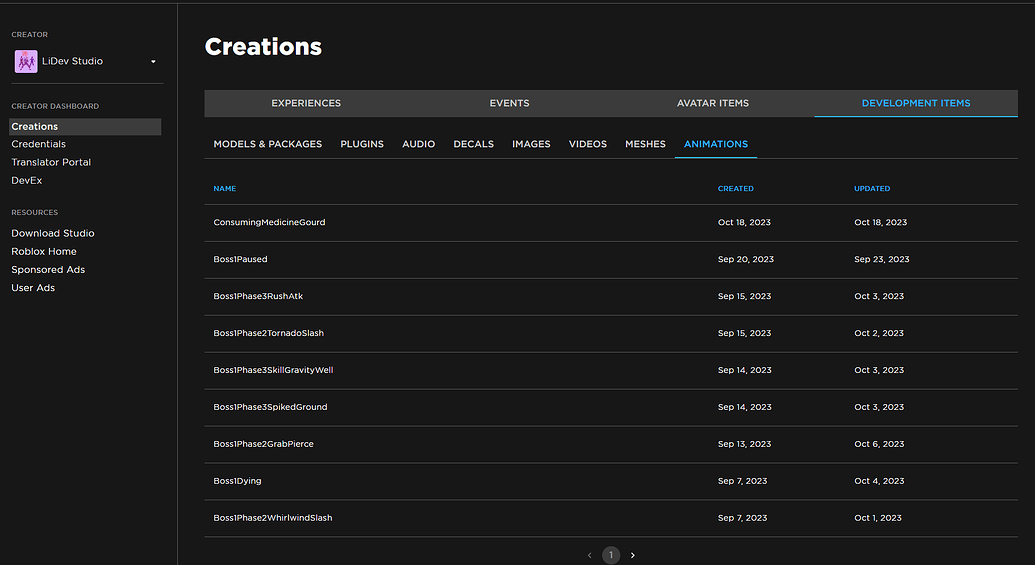Click the Oct 6, 2023 updated date
The width and height of the screenshot is (1035, 565).
pyautogui.click(x=879, y=444)
